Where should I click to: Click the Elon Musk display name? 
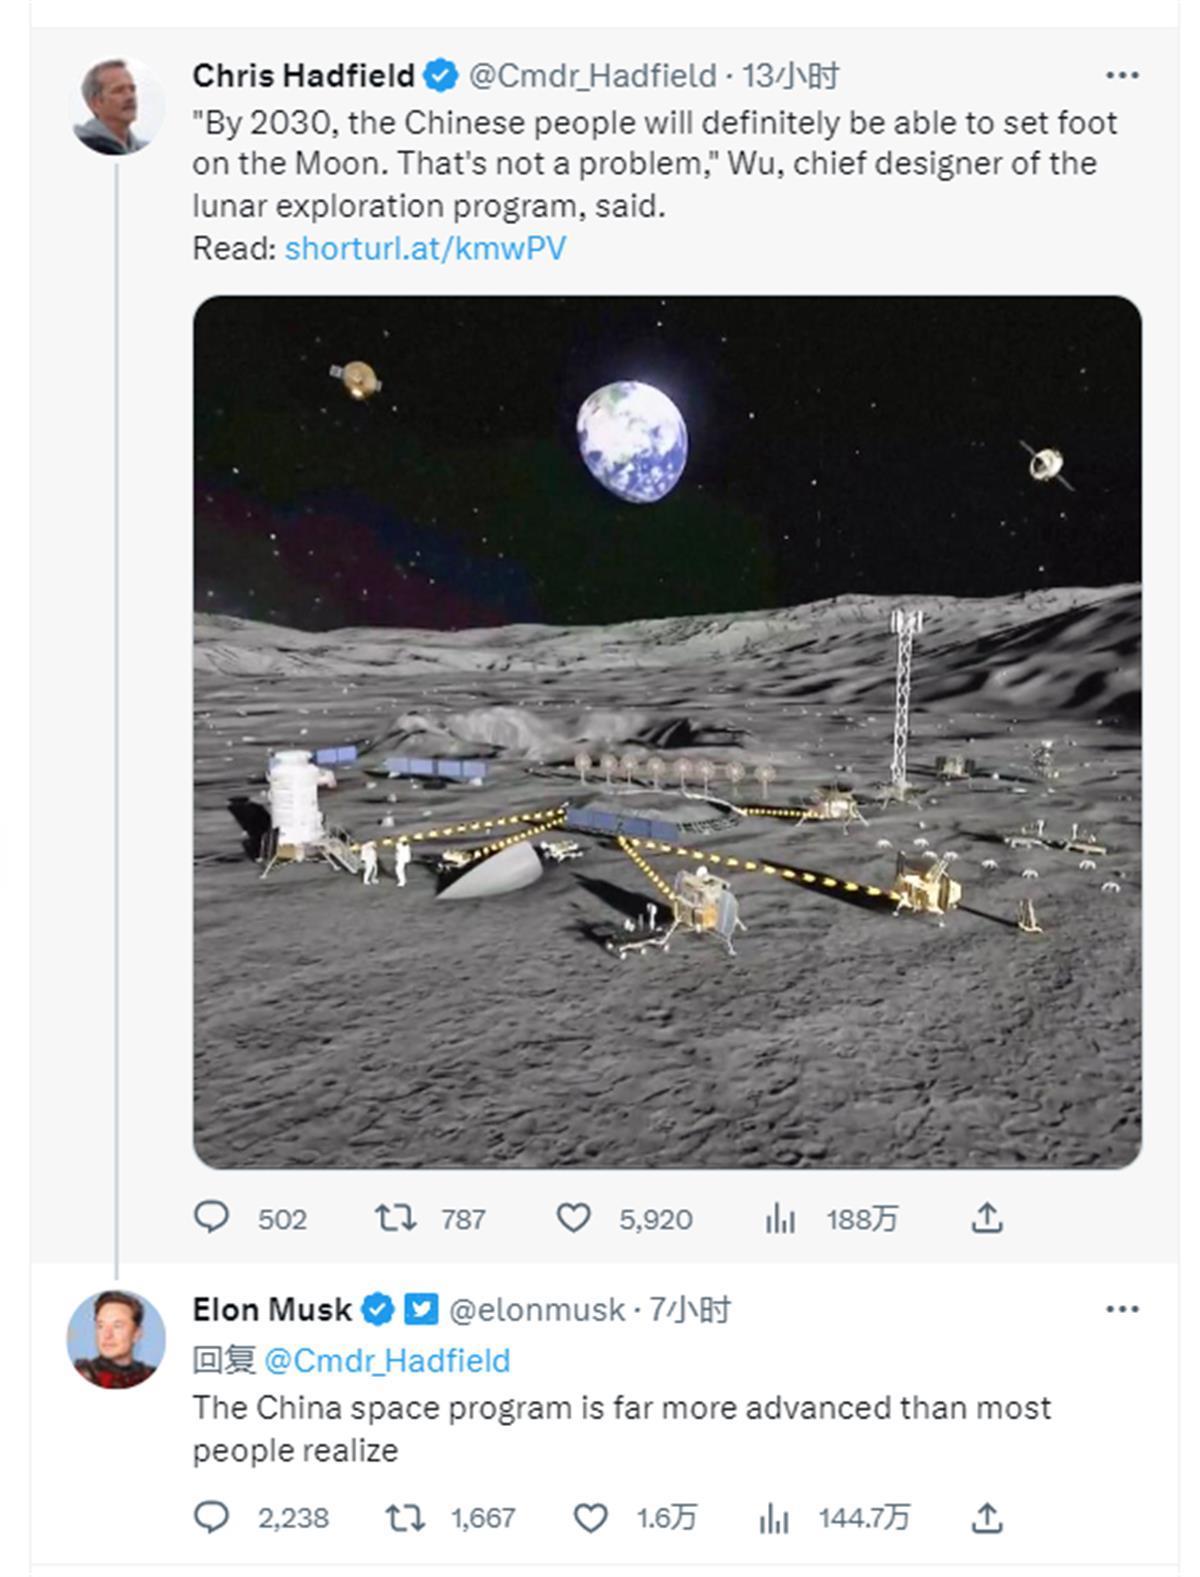(272, 1309)
